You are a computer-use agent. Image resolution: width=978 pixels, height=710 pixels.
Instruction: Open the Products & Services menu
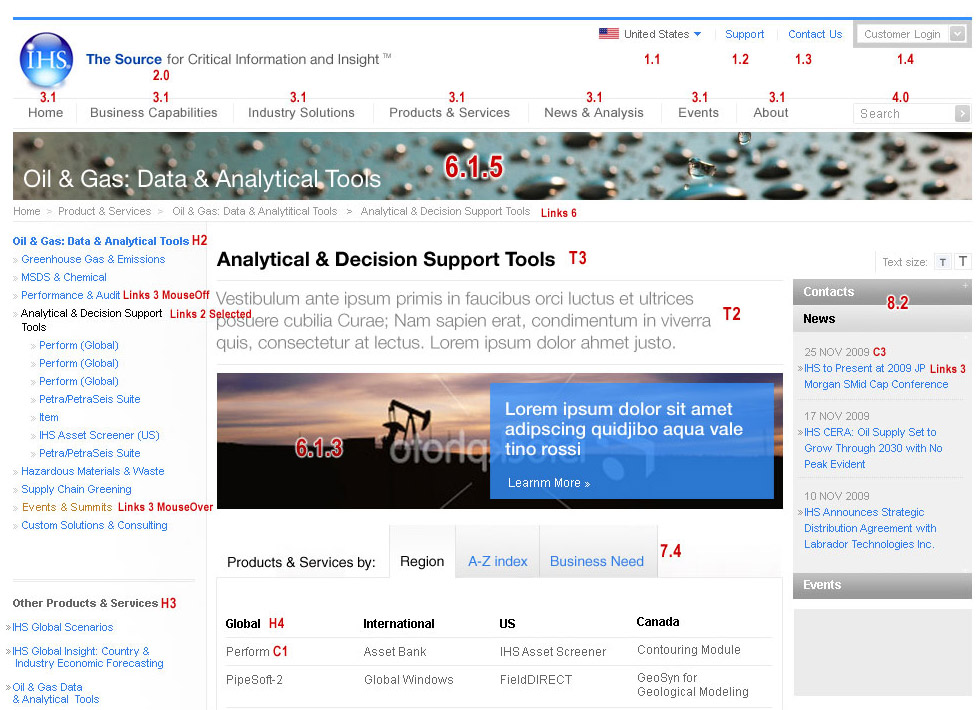coord(449,113)
